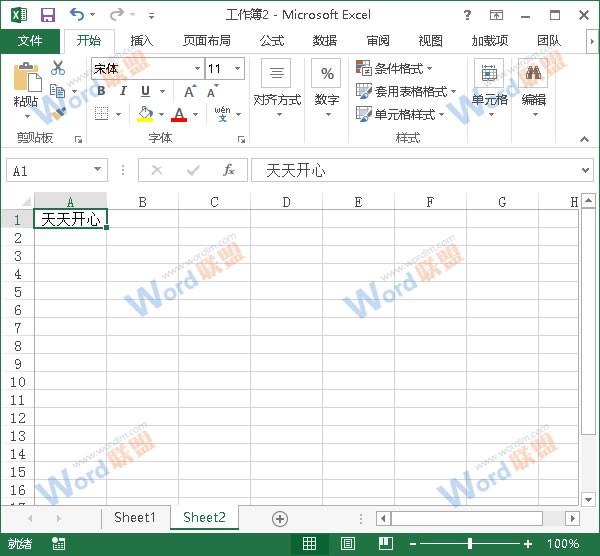The height and width of the screenshot is (556, 600).
Task: Switch to Sheet1 tab
Action: coord(135,517)
